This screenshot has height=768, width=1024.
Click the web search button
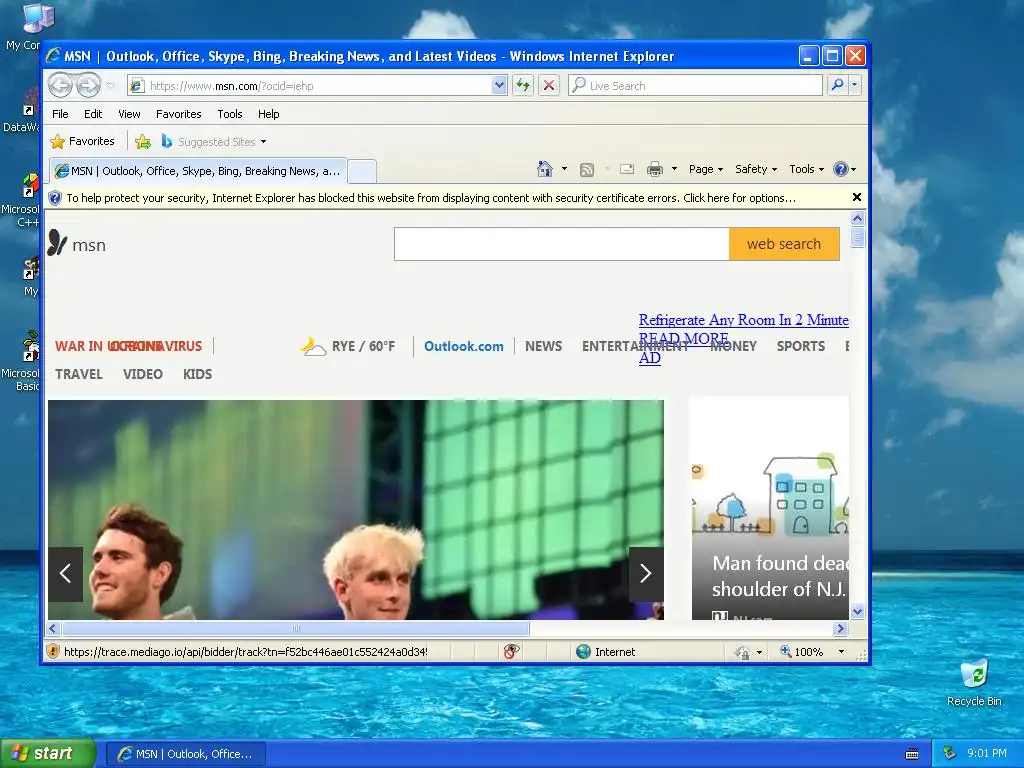pos(784,244)
